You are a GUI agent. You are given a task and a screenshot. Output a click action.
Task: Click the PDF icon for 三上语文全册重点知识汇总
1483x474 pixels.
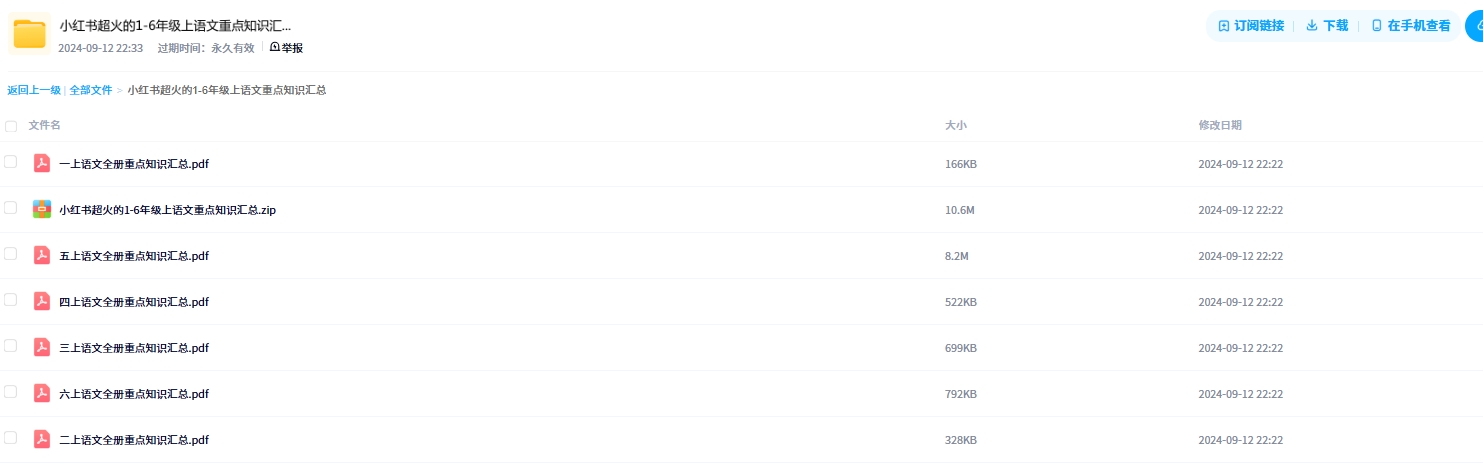coord(42,347)
